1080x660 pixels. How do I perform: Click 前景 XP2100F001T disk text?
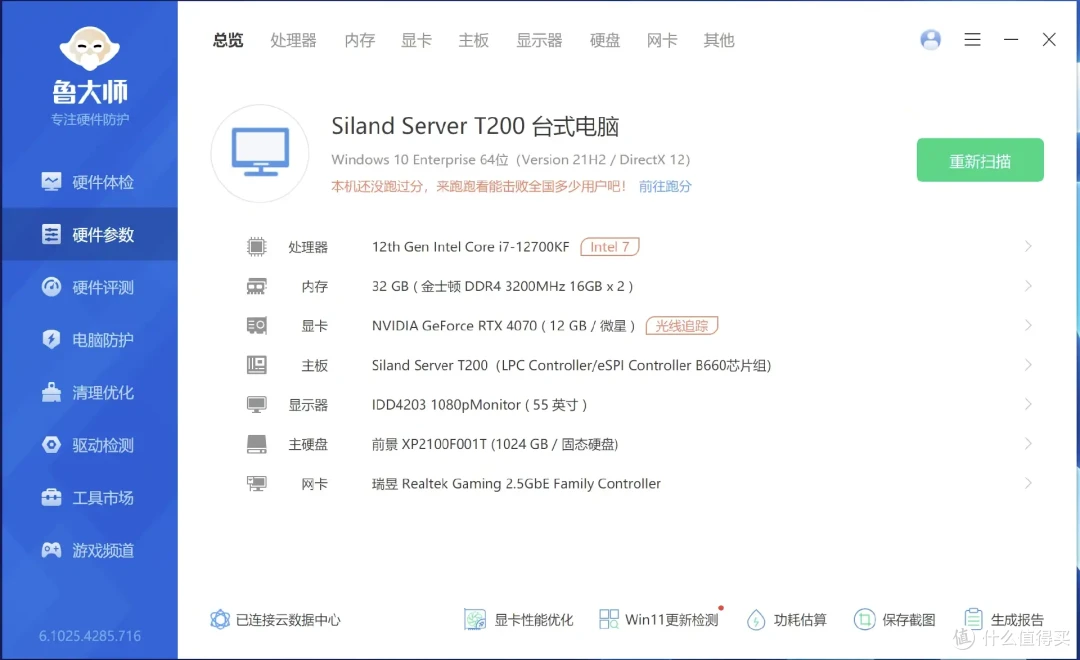[495, 444]
